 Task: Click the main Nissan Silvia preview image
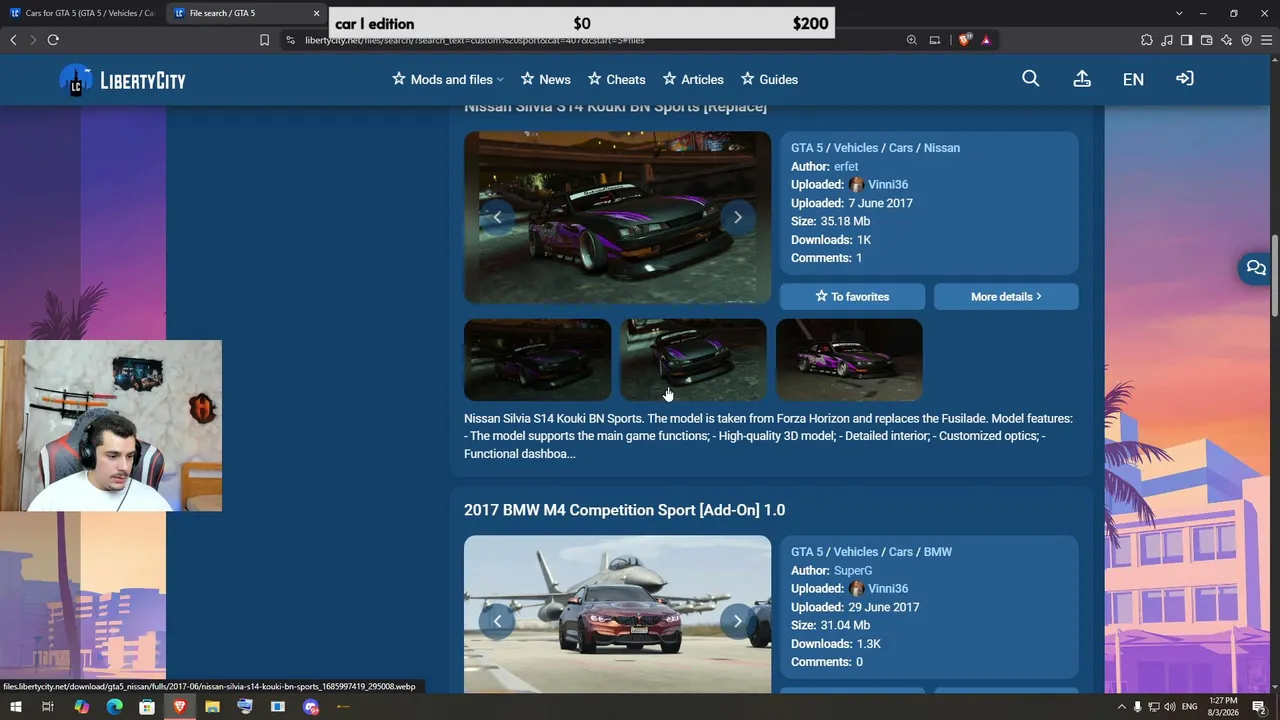(617, 217)
